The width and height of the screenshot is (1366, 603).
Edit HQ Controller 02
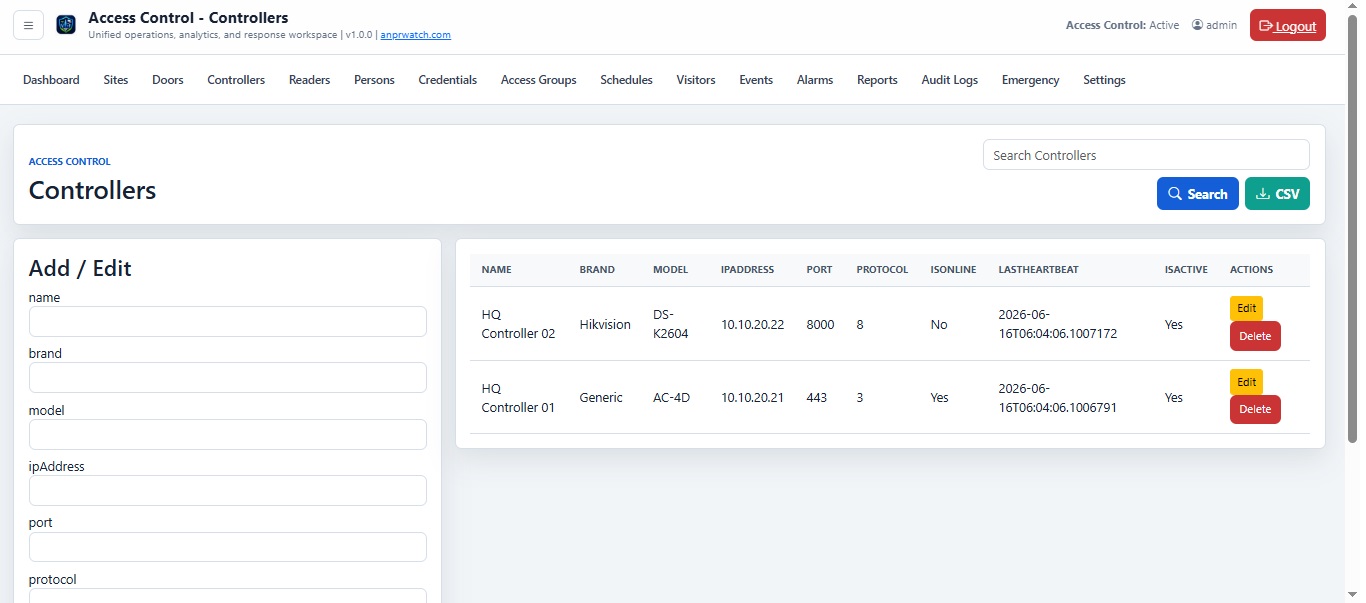[x=1246, y=308]
